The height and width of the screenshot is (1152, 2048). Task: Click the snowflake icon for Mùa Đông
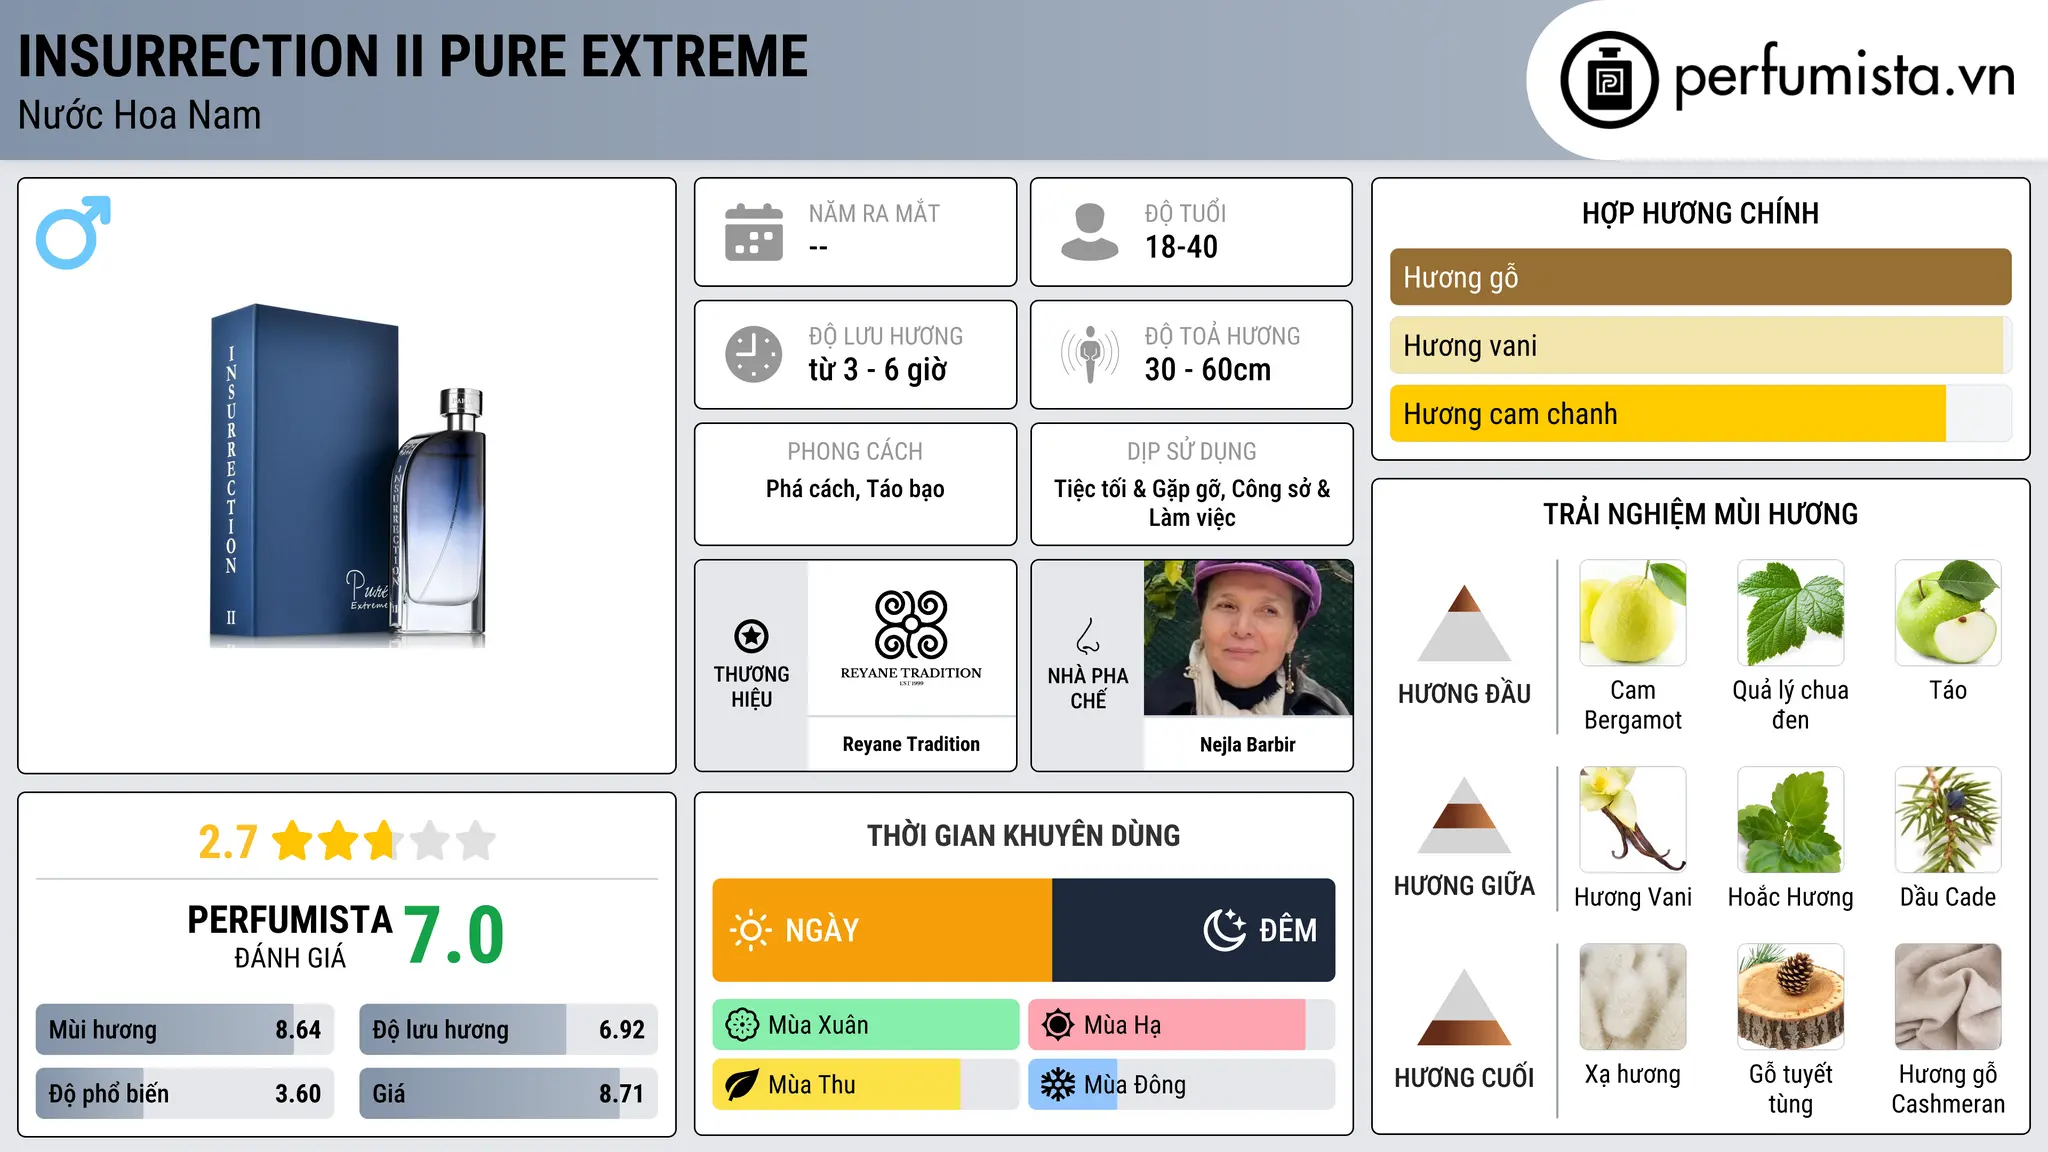(x=1058, y=1085)
